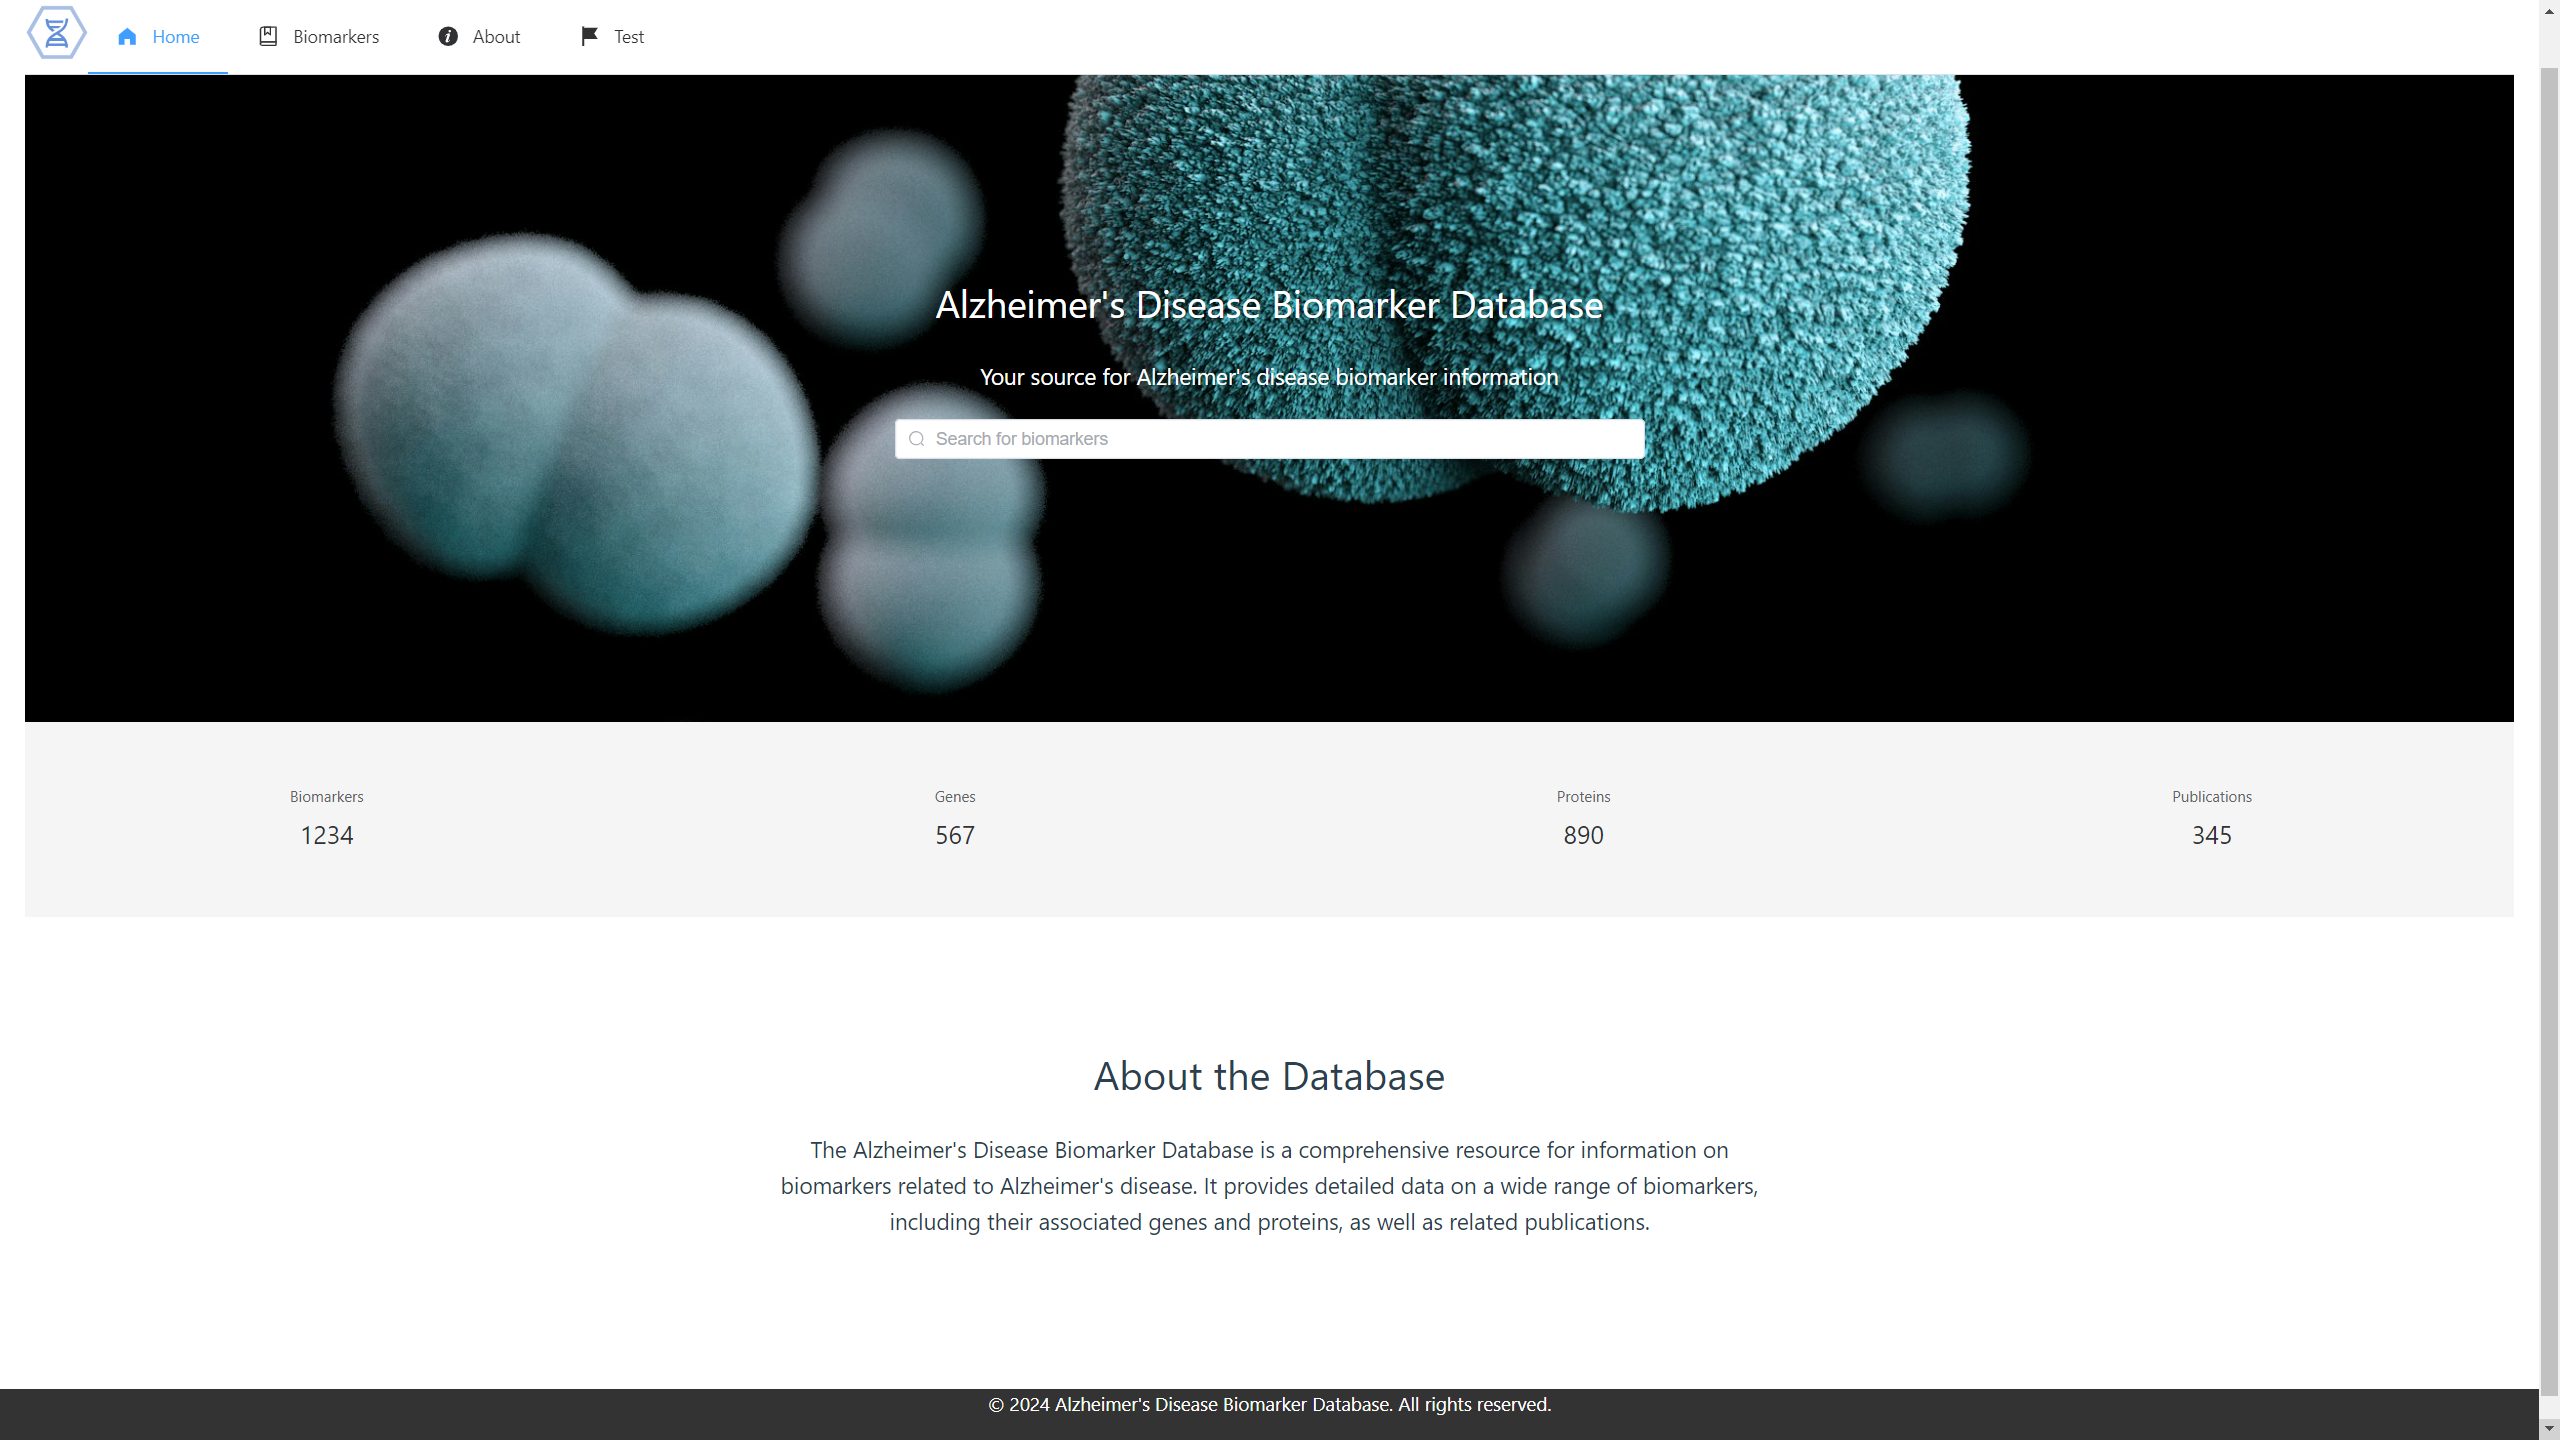Open the Home menu tab
Screen dimensions: 2560x1440
point(158,37)
